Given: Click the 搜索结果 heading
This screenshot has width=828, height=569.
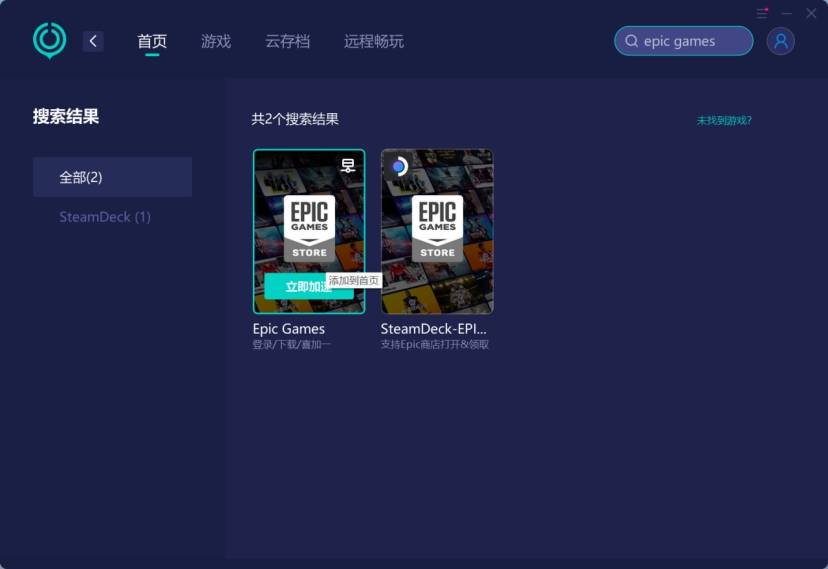Looking at the screenshot, I should [x=66, y=117].
